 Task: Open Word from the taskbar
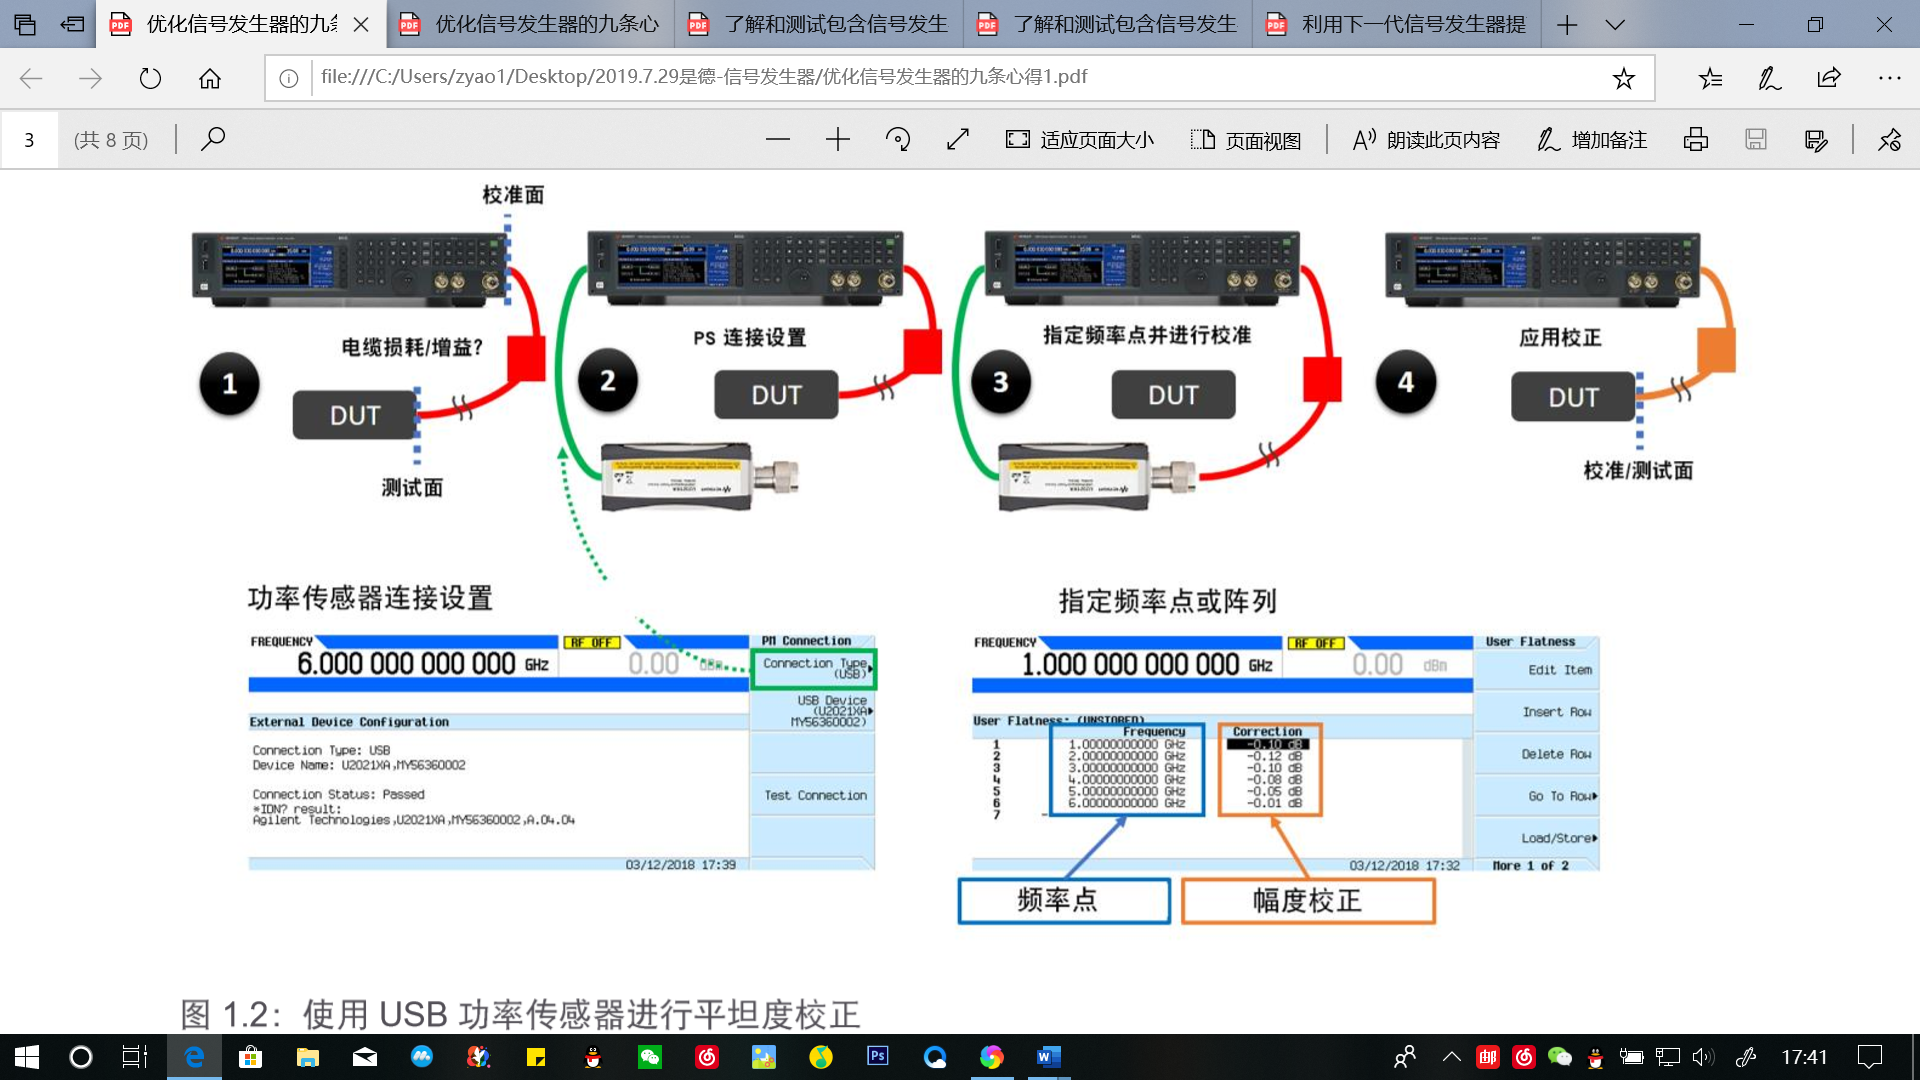tap(1048, 1057)
